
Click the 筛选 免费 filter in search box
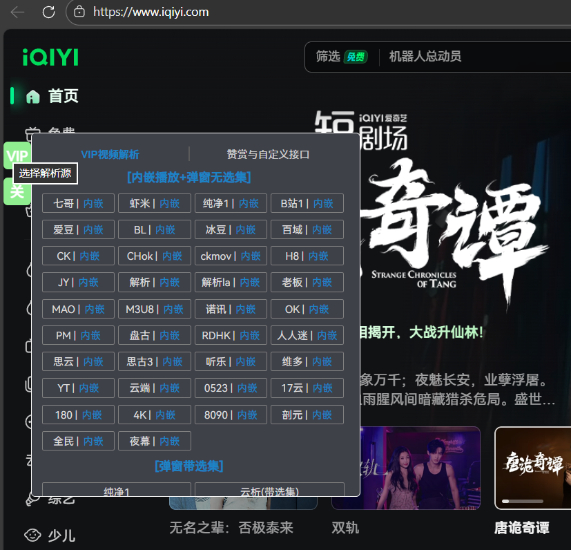click(341, 57)
